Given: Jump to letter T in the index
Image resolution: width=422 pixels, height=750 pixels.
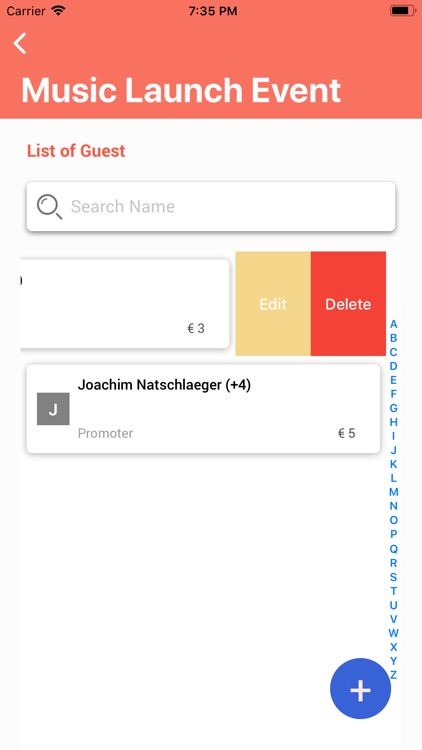Looking at the screenshot, I should pos(393,591).
